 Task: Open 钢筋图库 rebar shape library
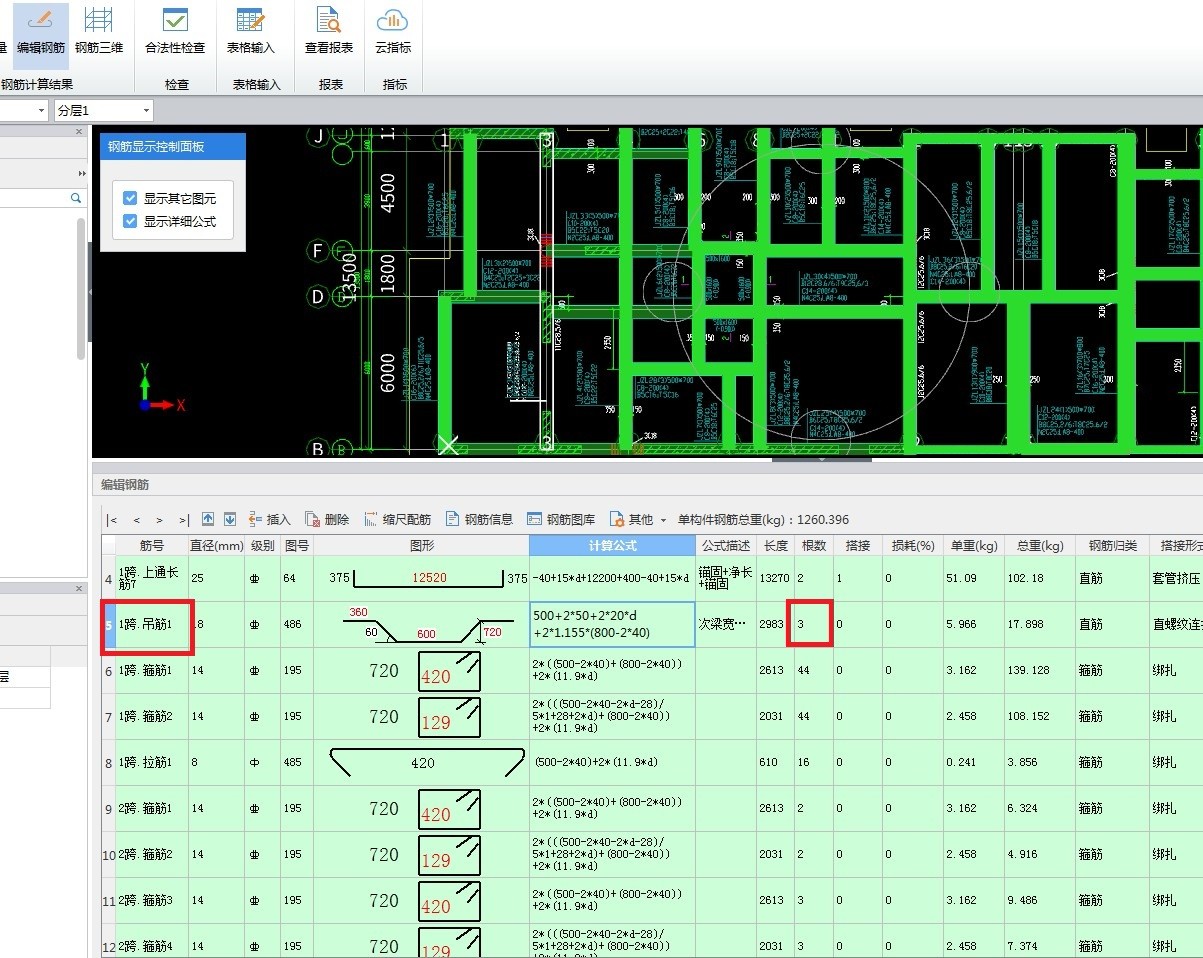(x=561, y=519)
